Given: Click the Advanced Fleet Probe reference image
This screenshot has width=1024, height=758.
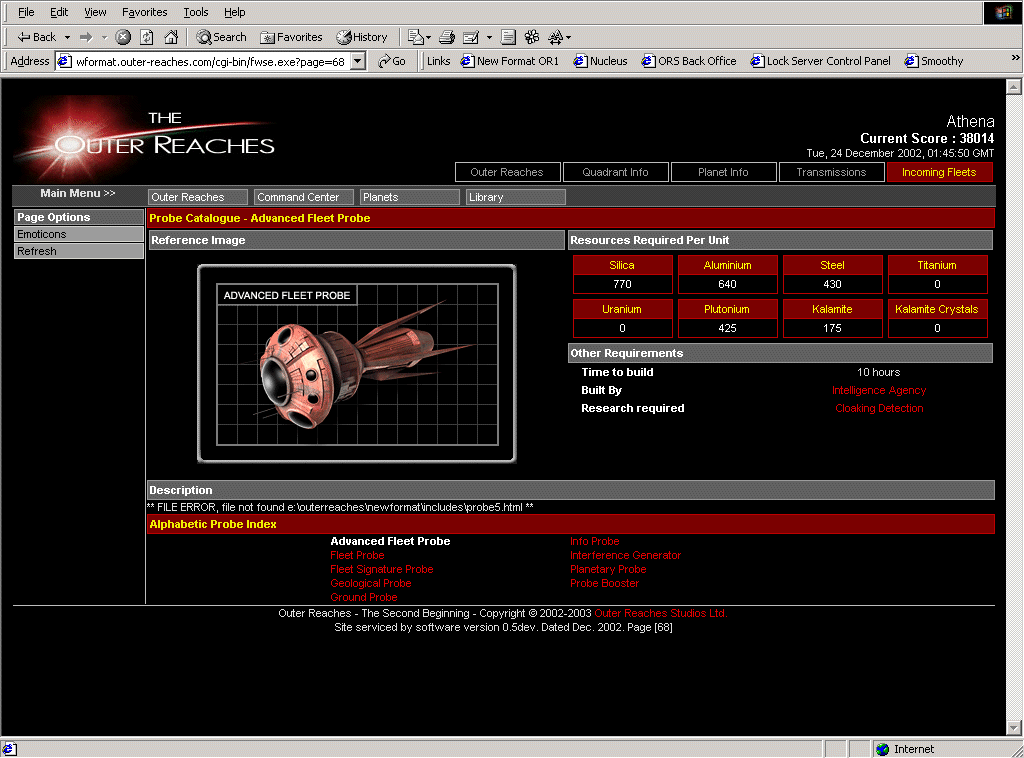Looking at the screenshot, I should click(x=356, y=364).
